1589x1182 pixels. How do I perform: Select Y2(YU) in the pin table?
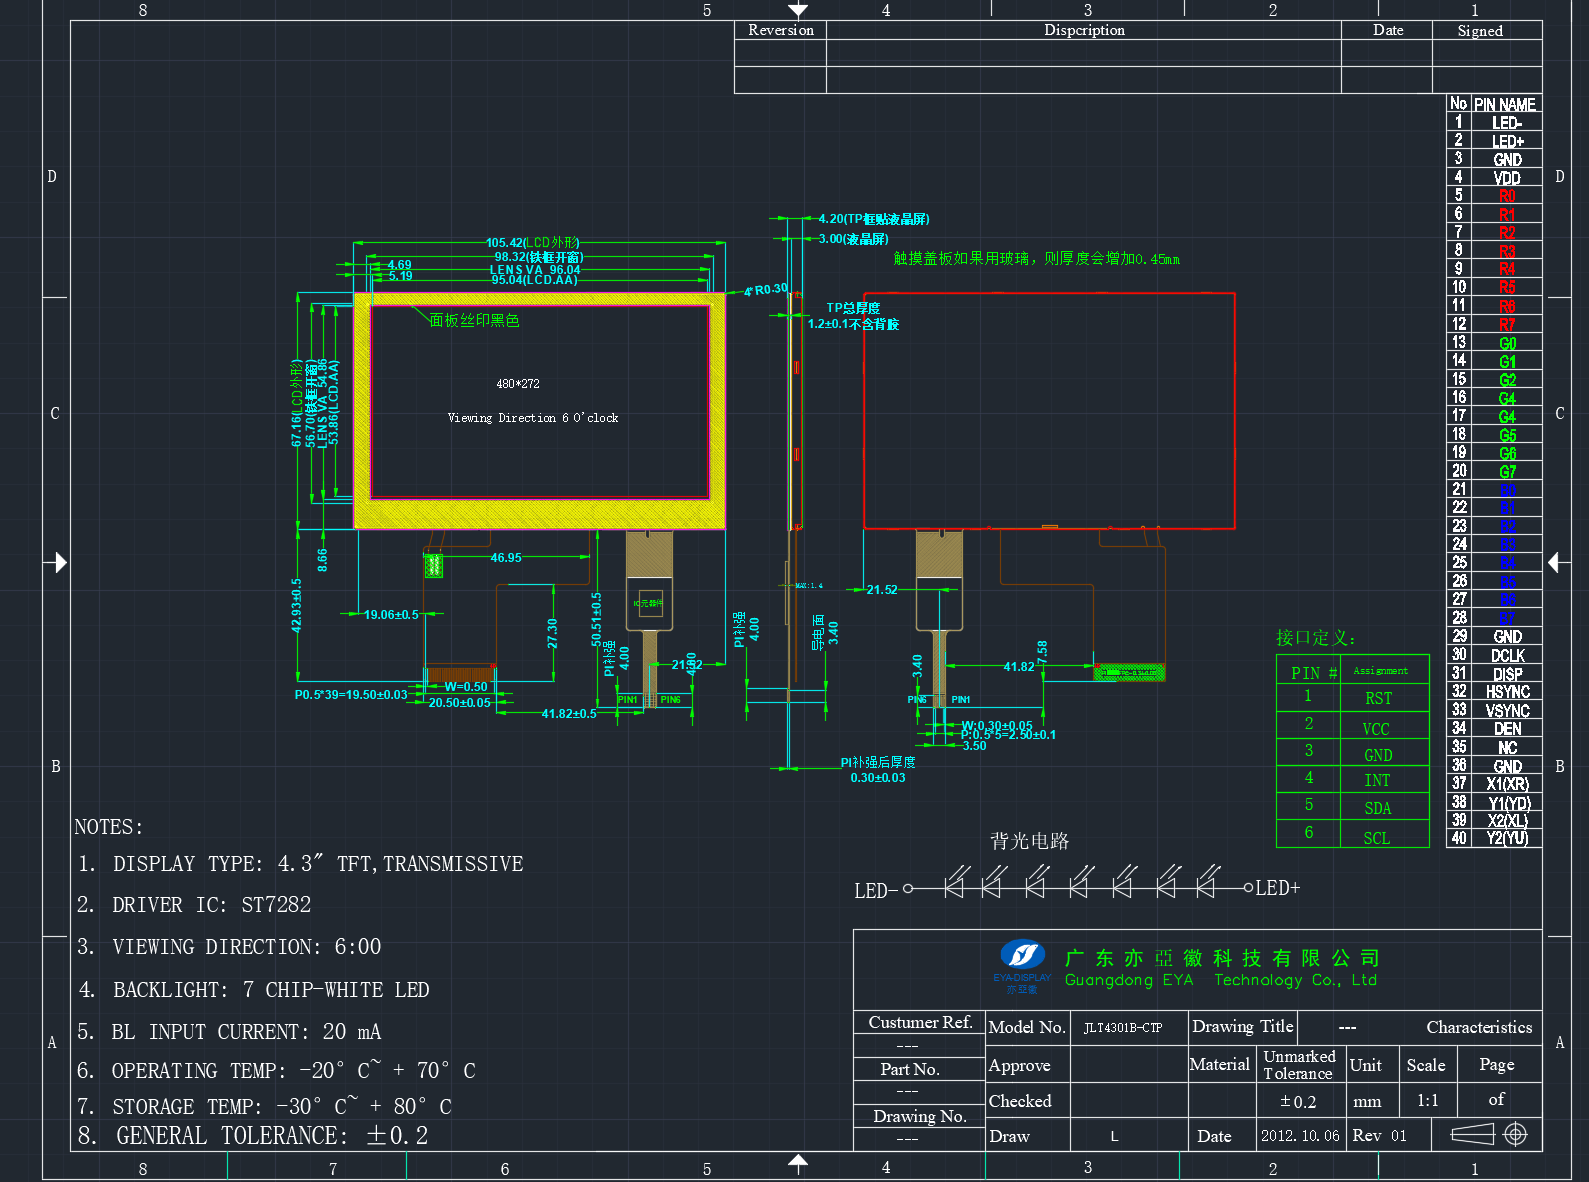point(1508,838)
